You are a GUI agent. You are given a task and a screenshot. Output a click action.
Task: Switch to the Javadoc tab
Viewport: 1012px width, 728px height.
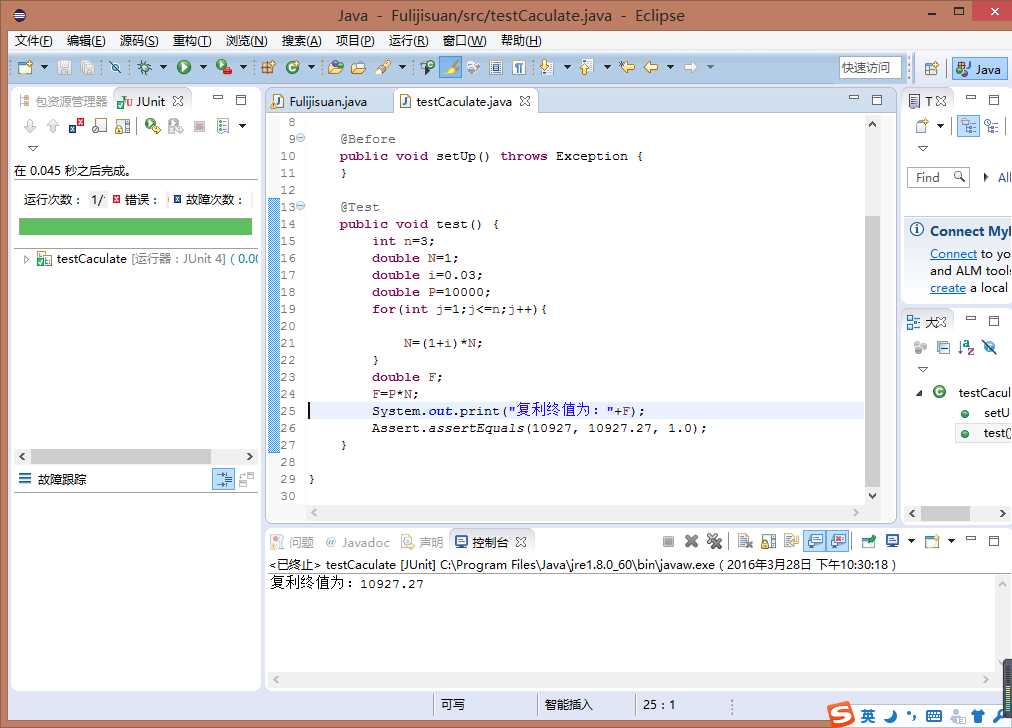pos(358,542)
